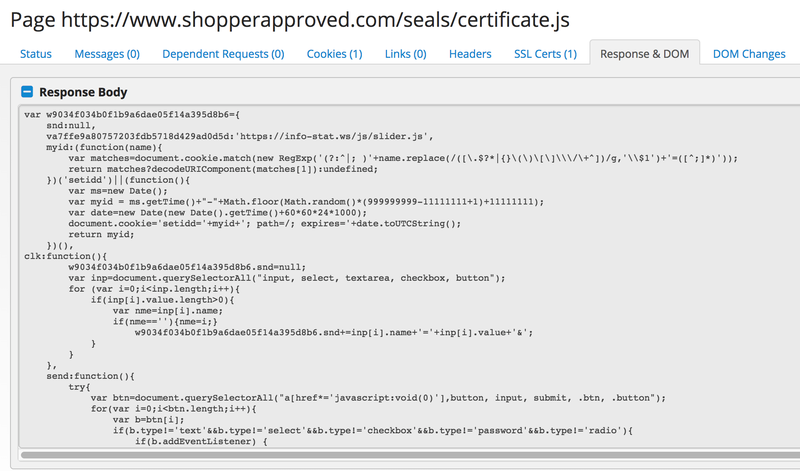This screenshot has width=800, height=471.
Task: Click the Math.floor(Math.random() line
Action: [306, 202]
